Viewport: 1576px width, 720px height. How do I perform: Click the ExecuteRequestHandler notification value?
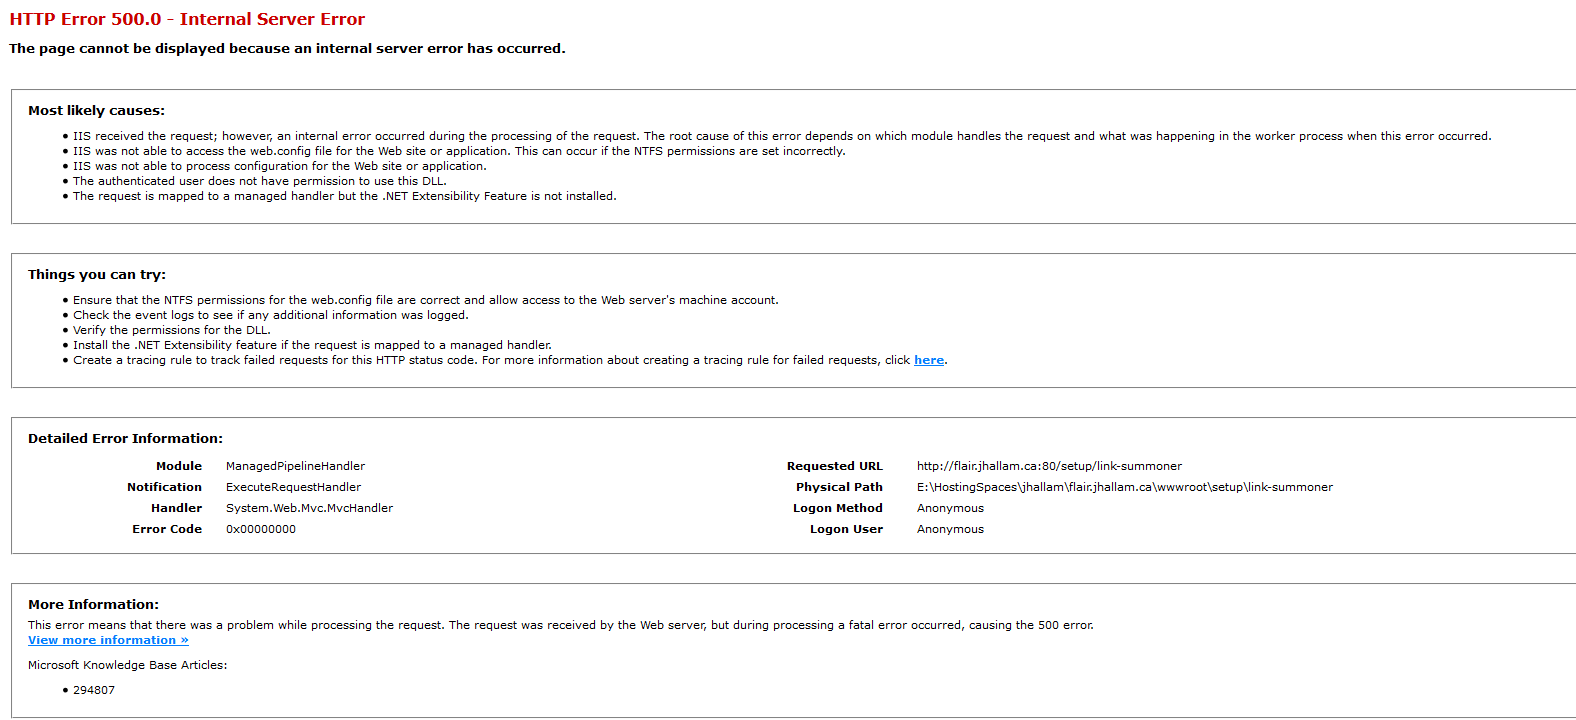pyautogui.click(x=293, y=487)
